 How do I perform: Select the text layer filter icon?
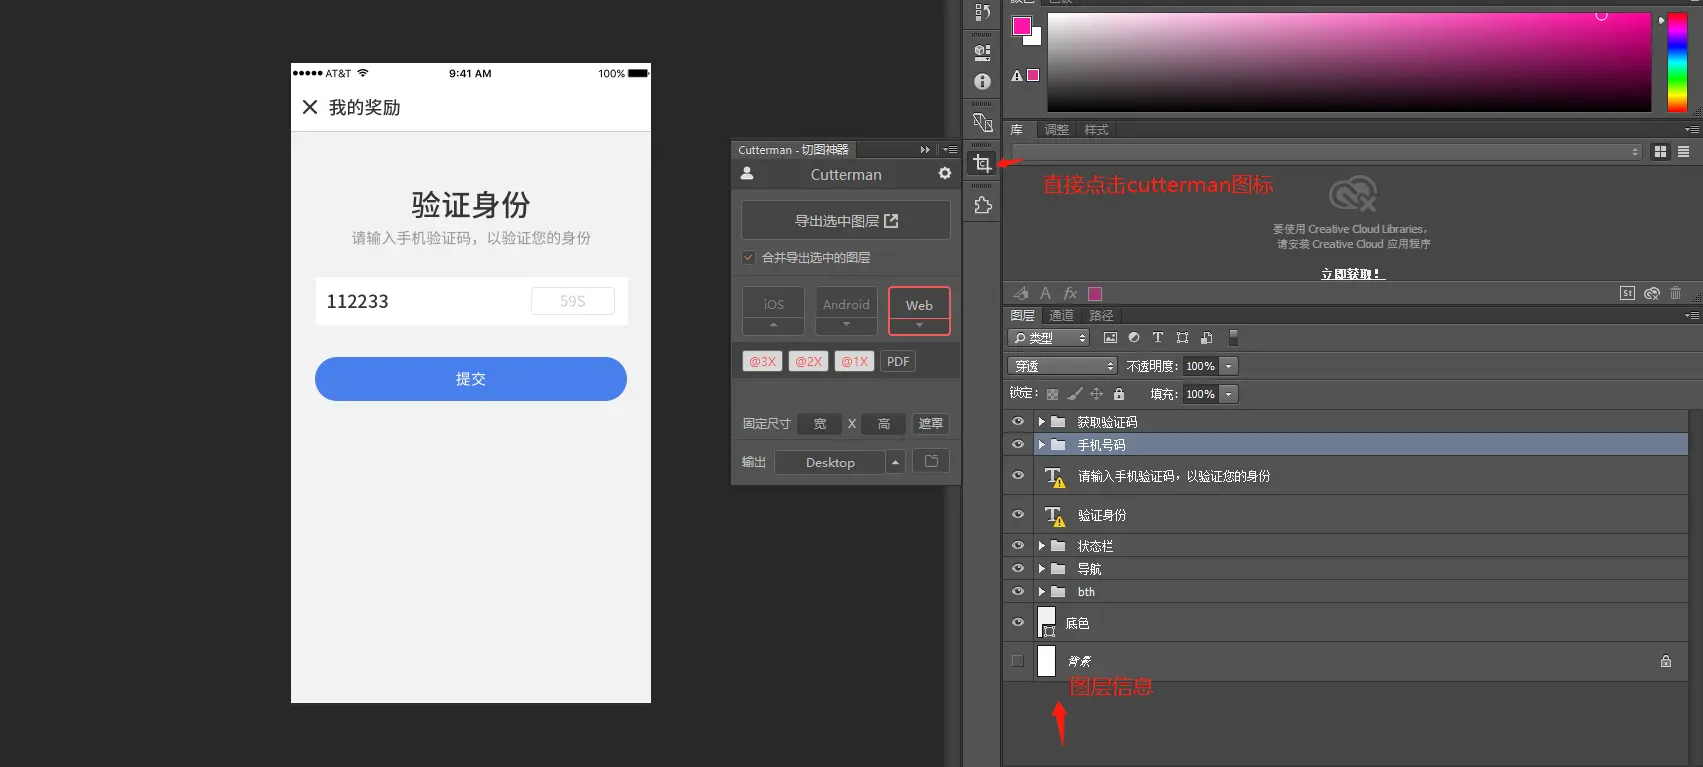click(x=1157, y=338)
